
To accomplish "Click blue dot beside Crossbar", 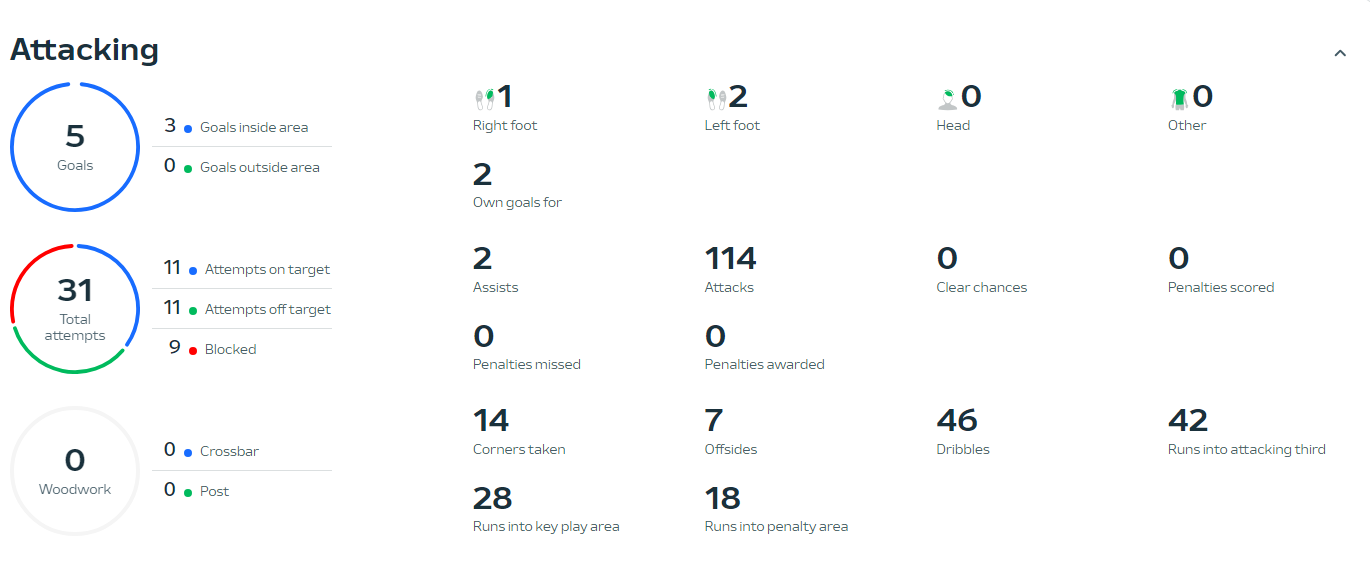I will [x=188, y=452].
